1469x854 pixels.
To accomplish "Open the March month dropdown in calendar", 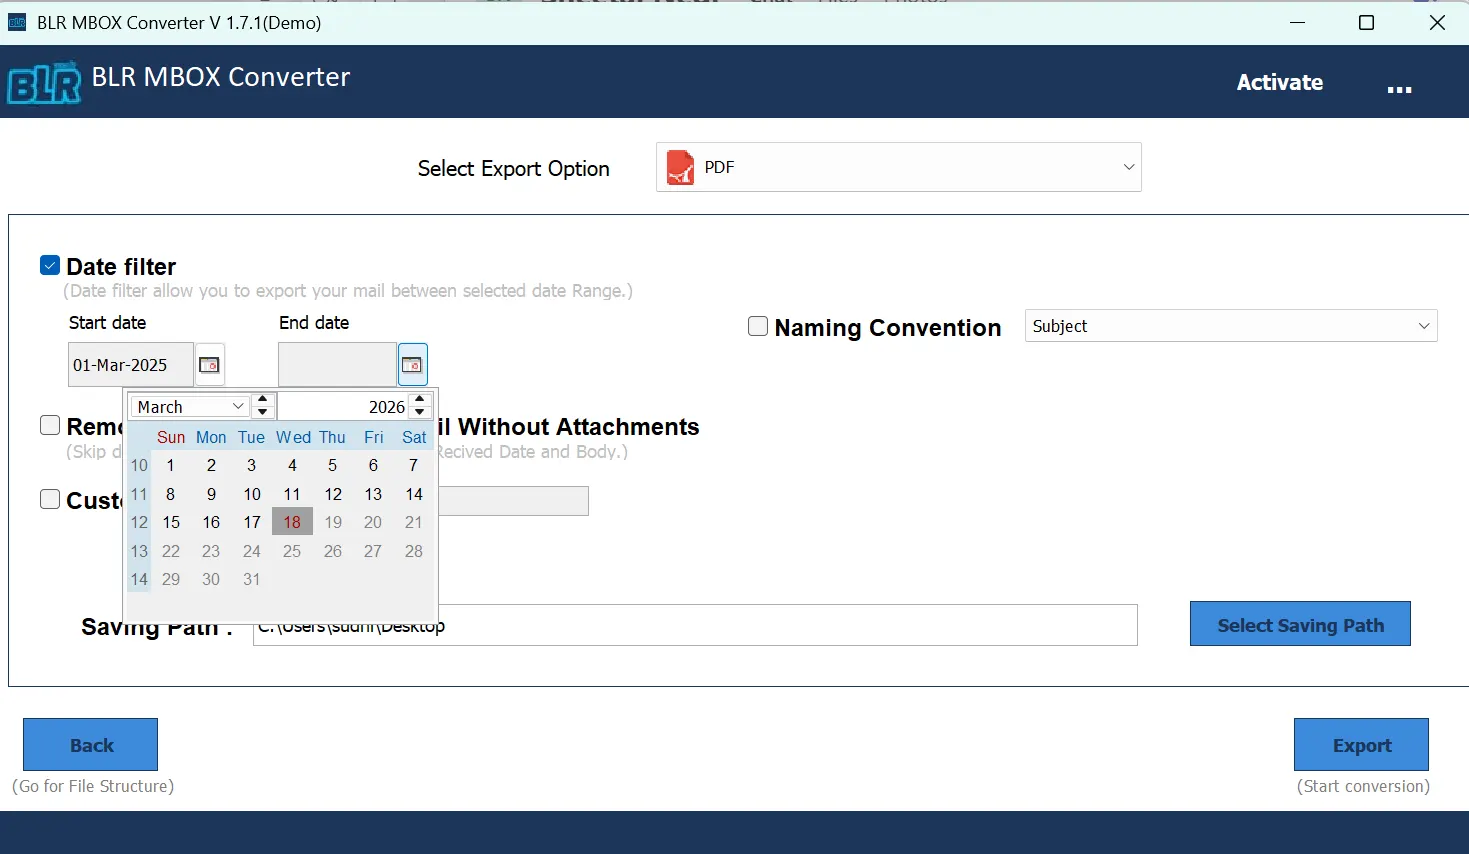I will (190, 407).
